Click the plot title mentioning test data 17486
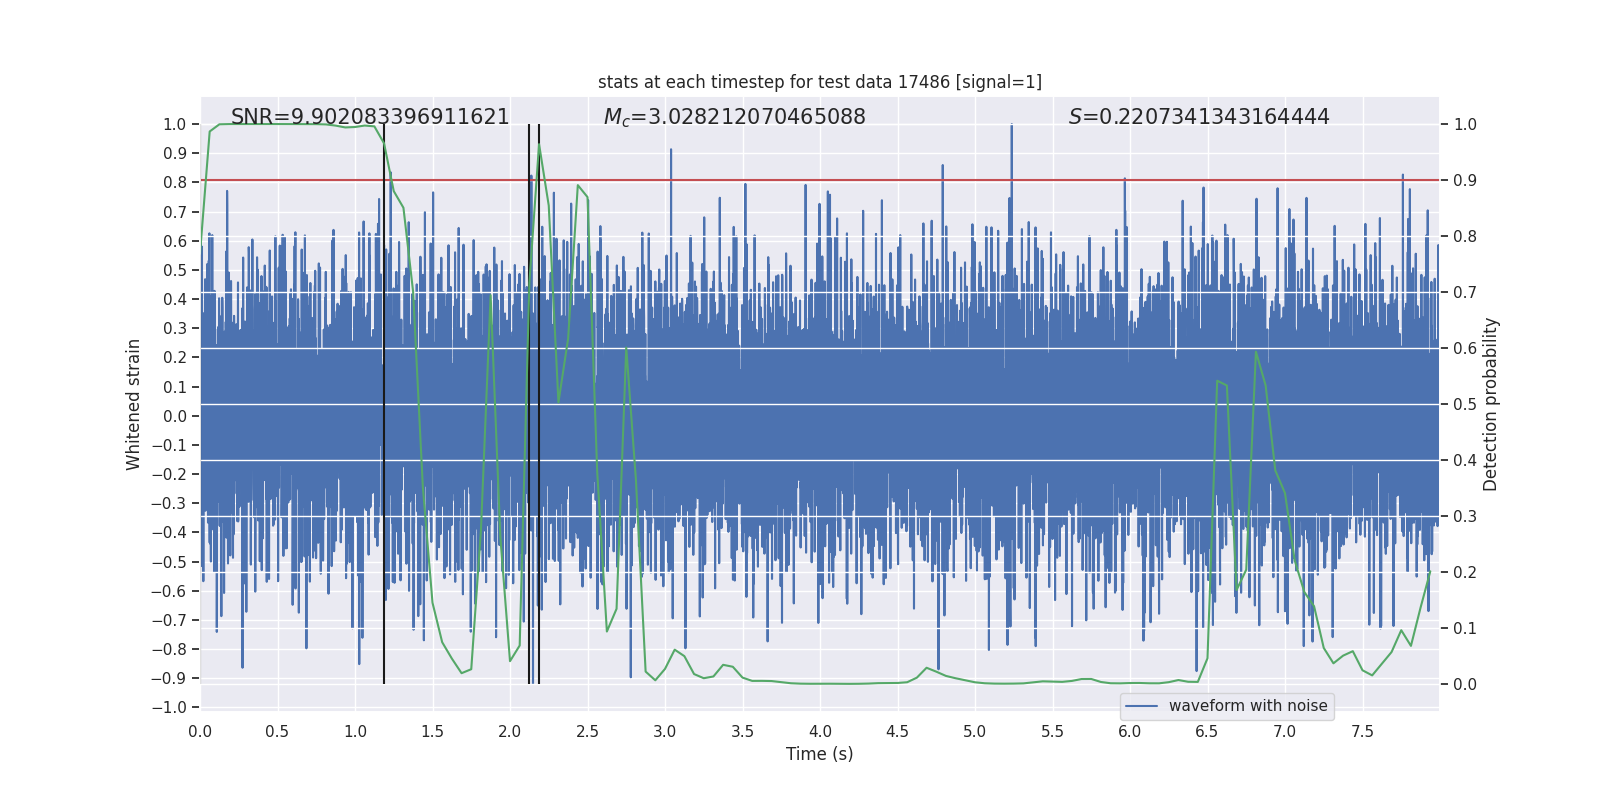 point(820,82)
